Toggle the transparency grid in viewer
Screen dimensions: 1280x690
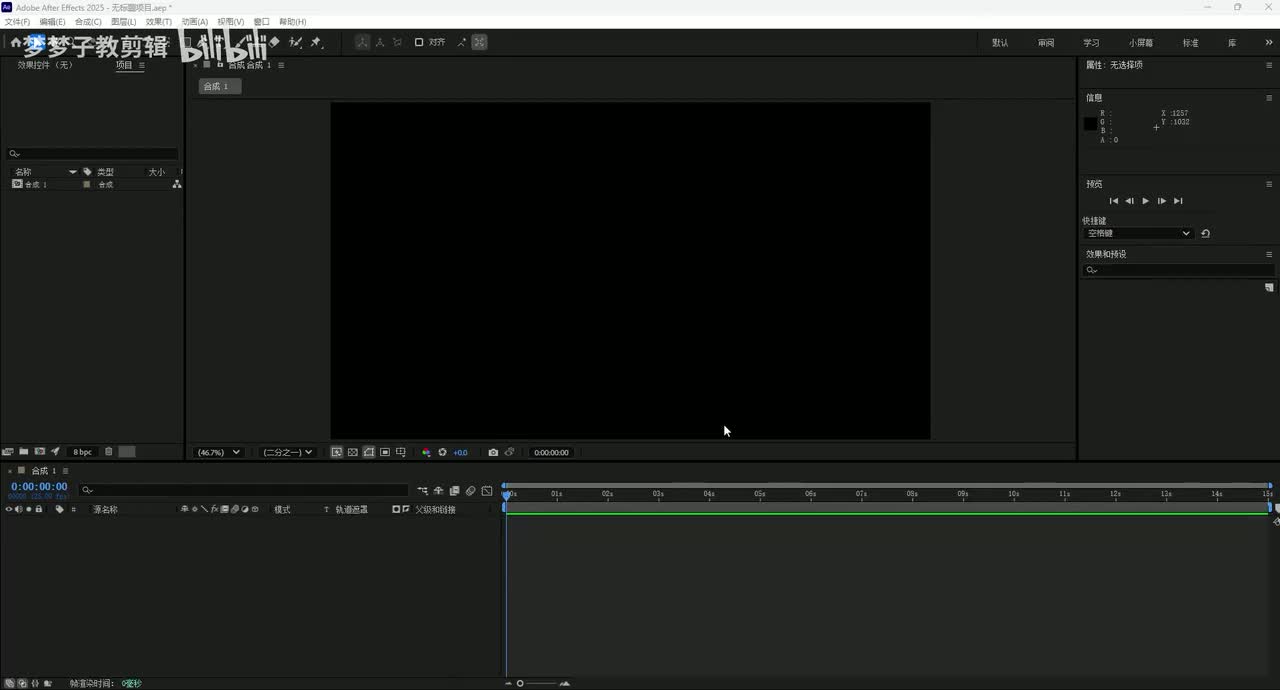353,452
